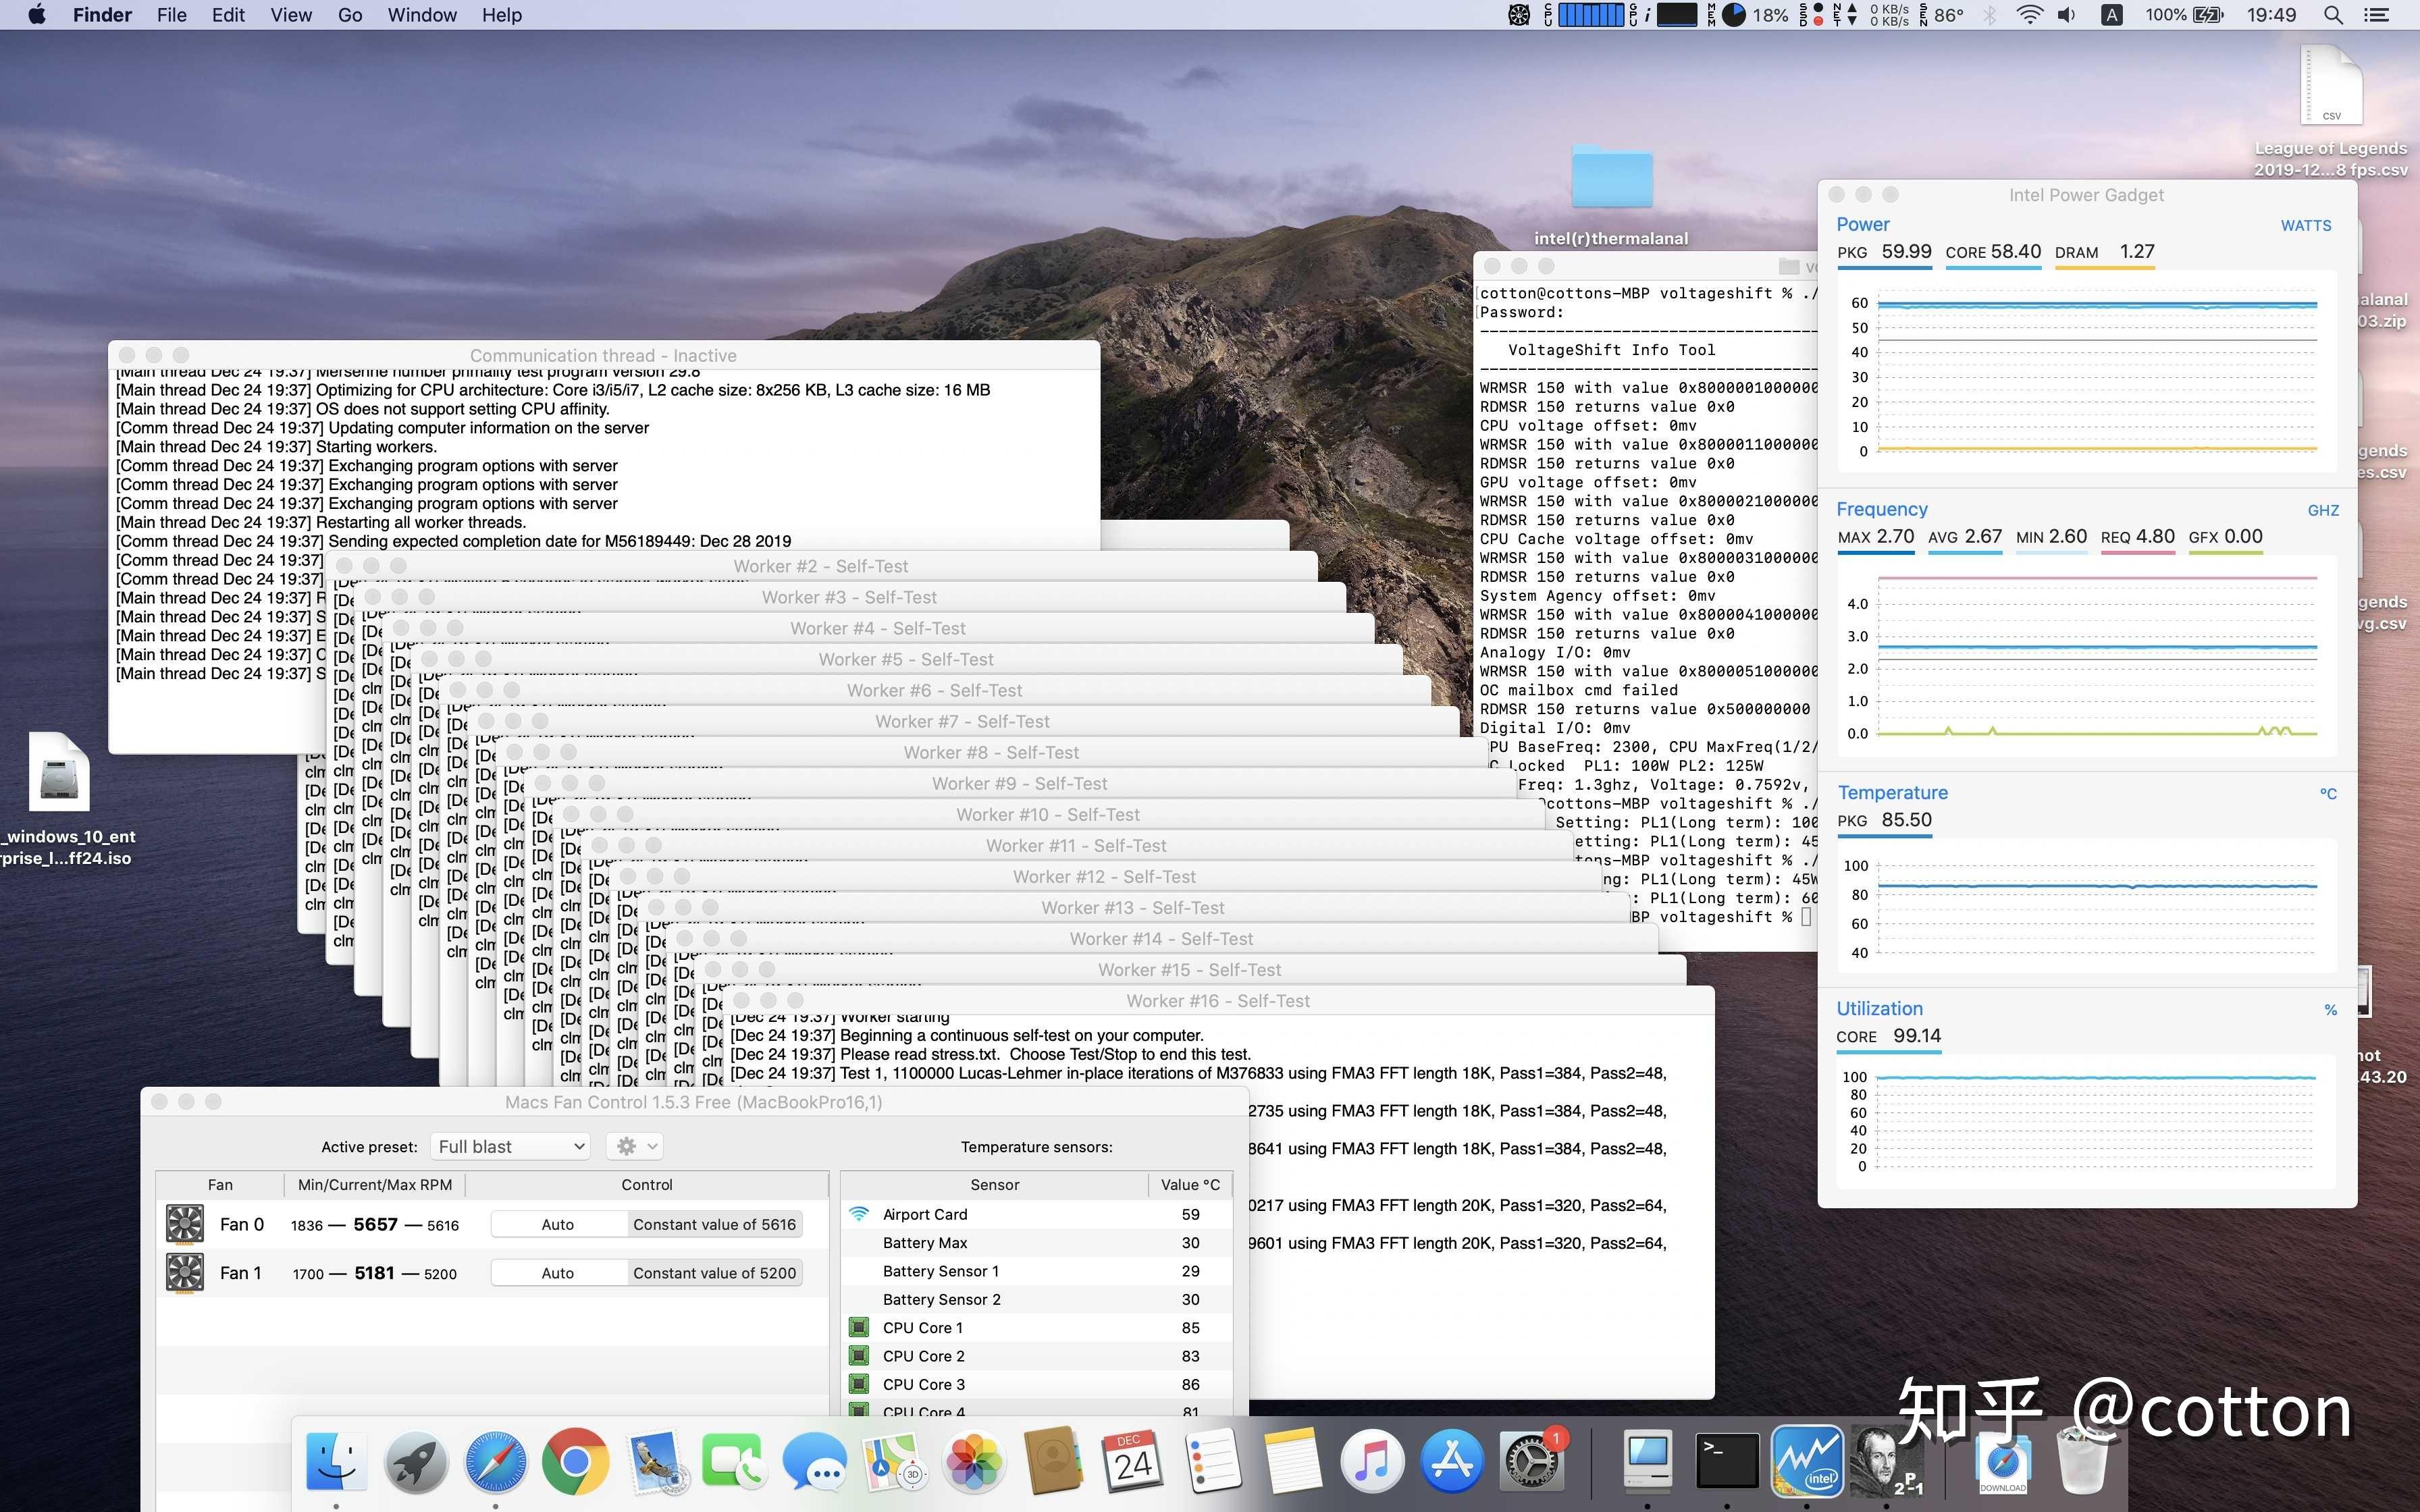Open the input source menu bar item

[2112, 15]
